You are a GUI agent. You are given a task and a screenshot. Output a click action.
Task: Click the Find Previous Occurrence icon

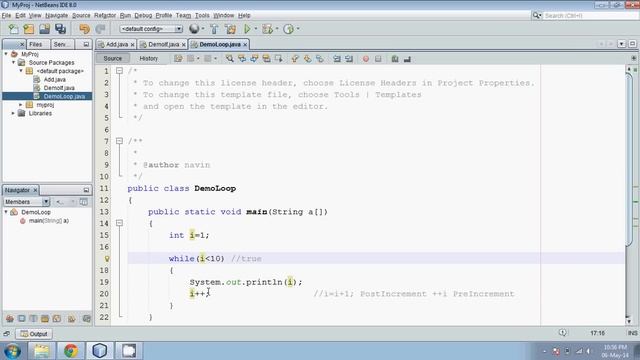[242, 59]
